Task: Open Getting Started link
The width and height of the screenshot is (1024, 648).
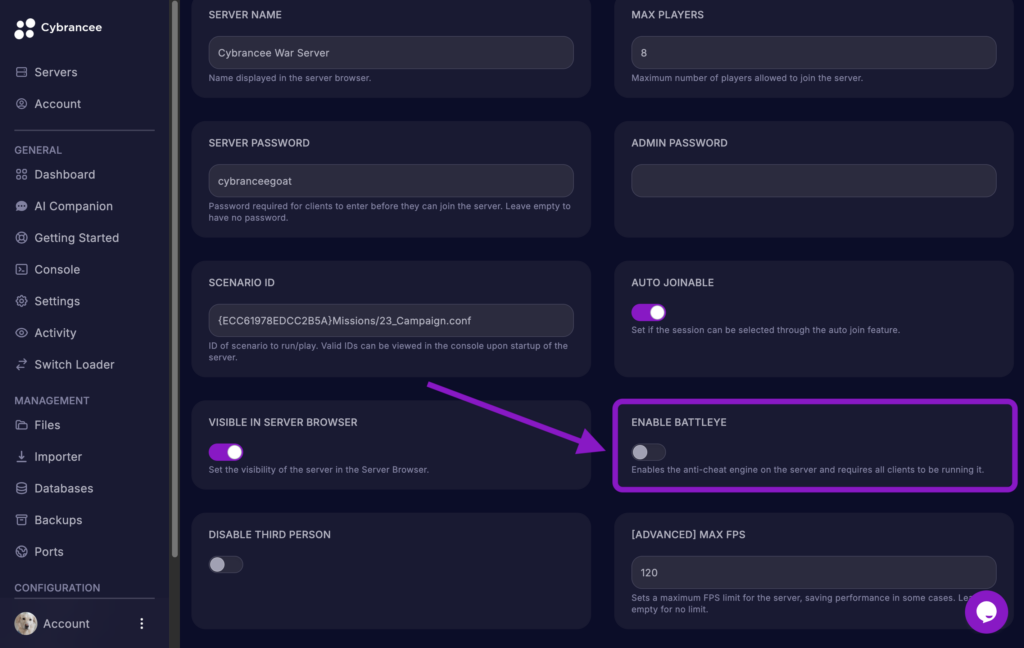Action: (x=77, y=238)
